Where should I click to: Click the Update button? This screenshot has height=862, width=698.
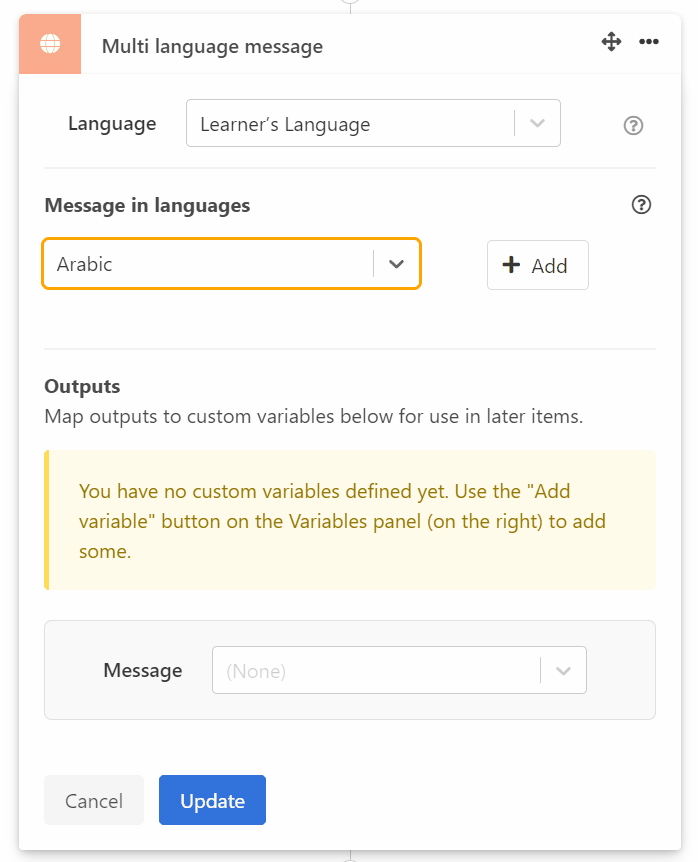[x=212, y=800]
